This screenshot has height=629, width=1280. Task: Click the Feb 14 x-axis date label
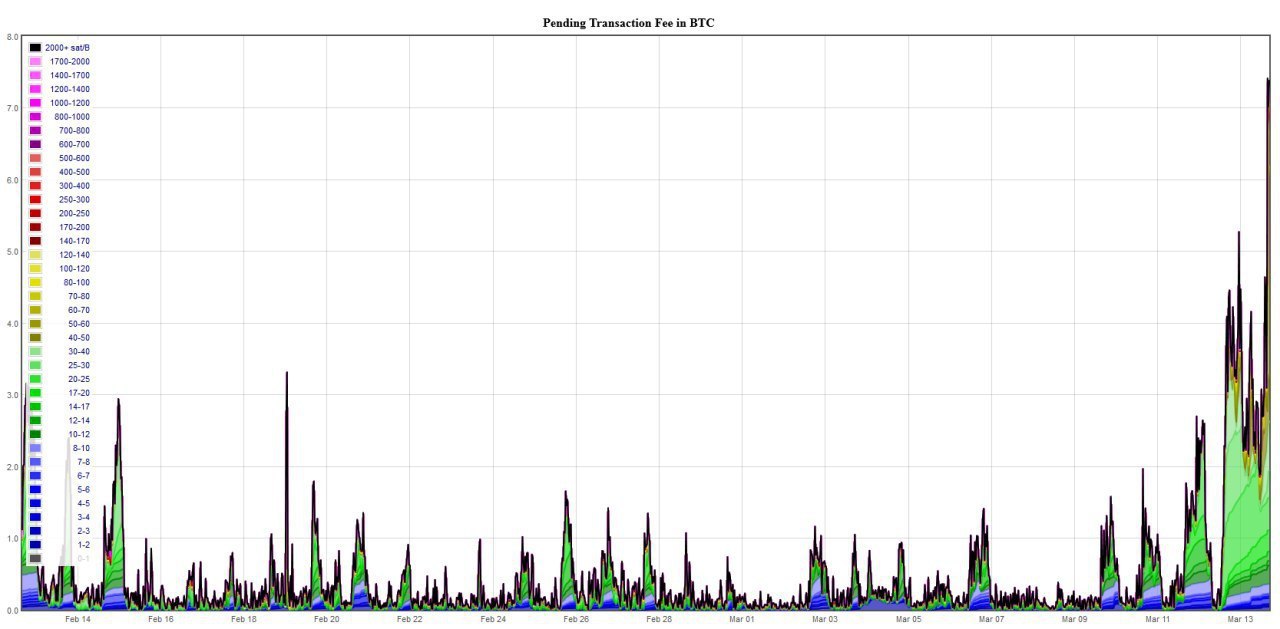coord(78,620)
